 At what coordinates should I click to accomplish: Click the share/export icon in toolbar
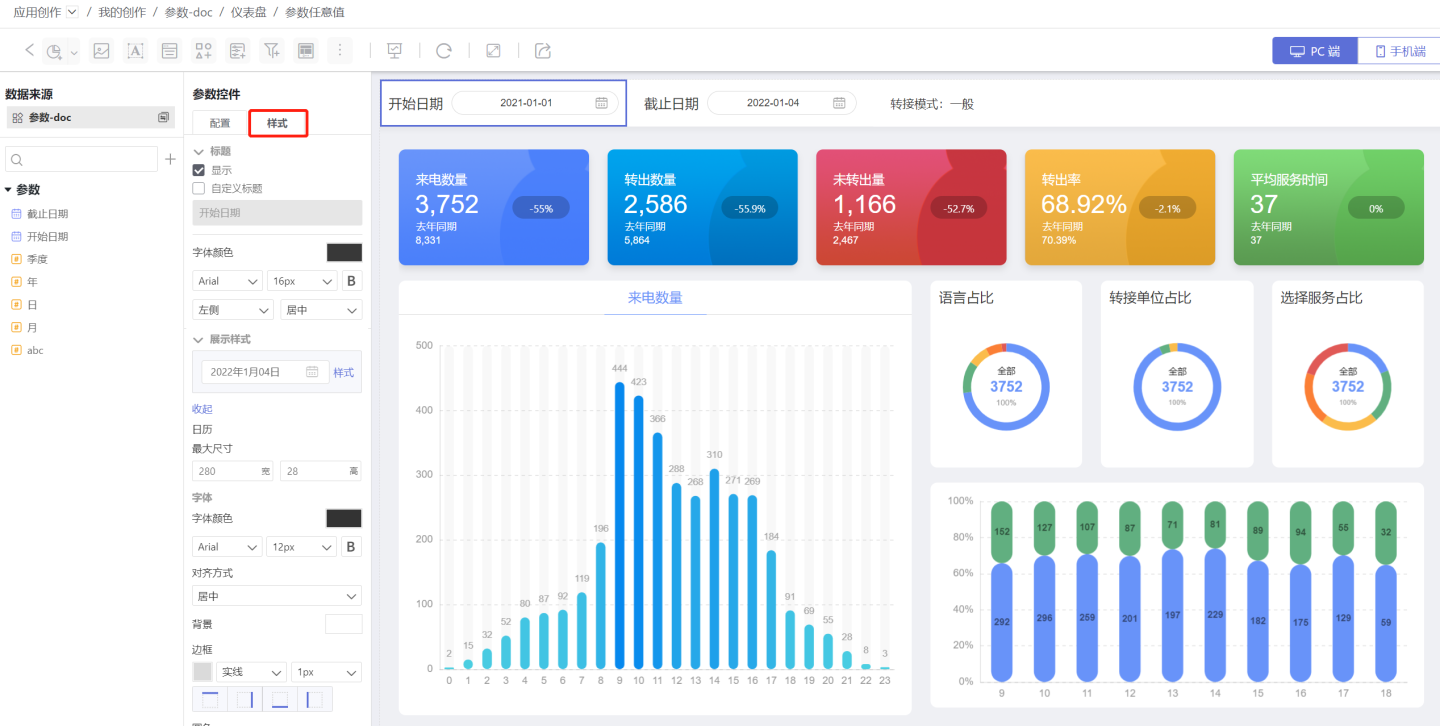coord(543,51)
